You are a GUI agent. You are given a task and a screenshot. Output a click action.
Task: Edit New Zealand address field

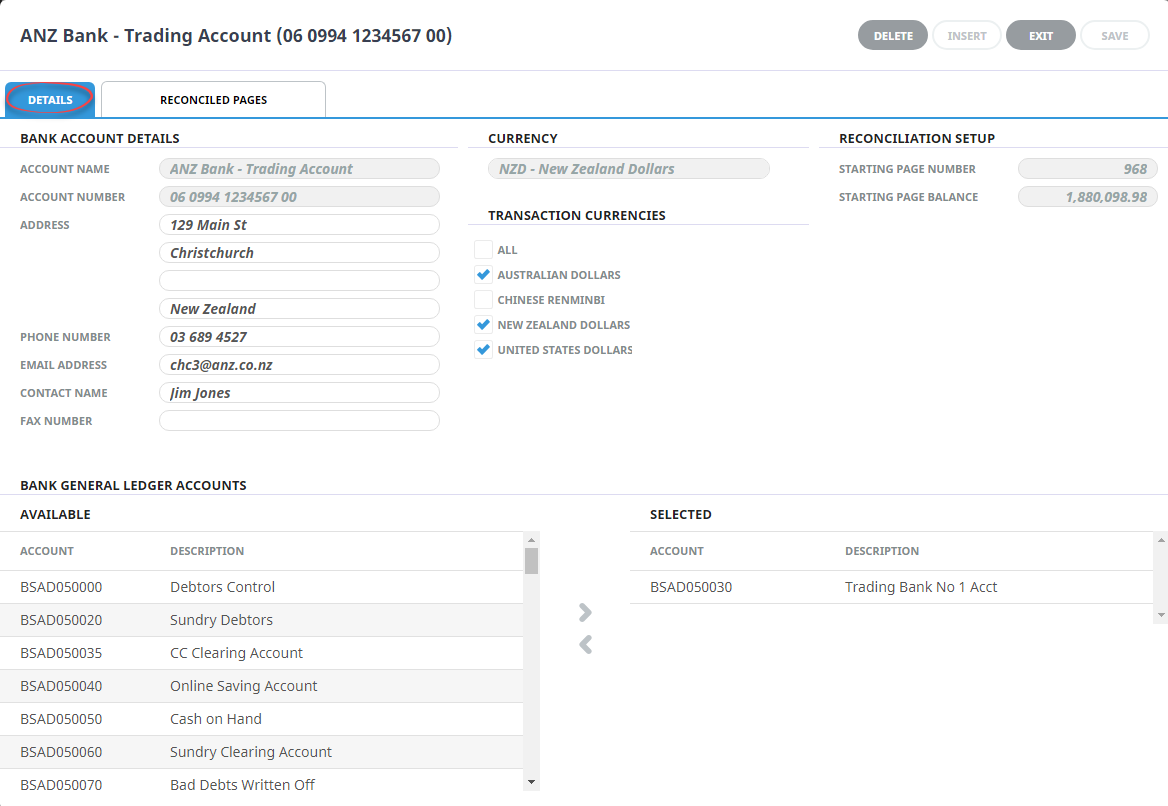pyautogui.click(x=299, y=308)
